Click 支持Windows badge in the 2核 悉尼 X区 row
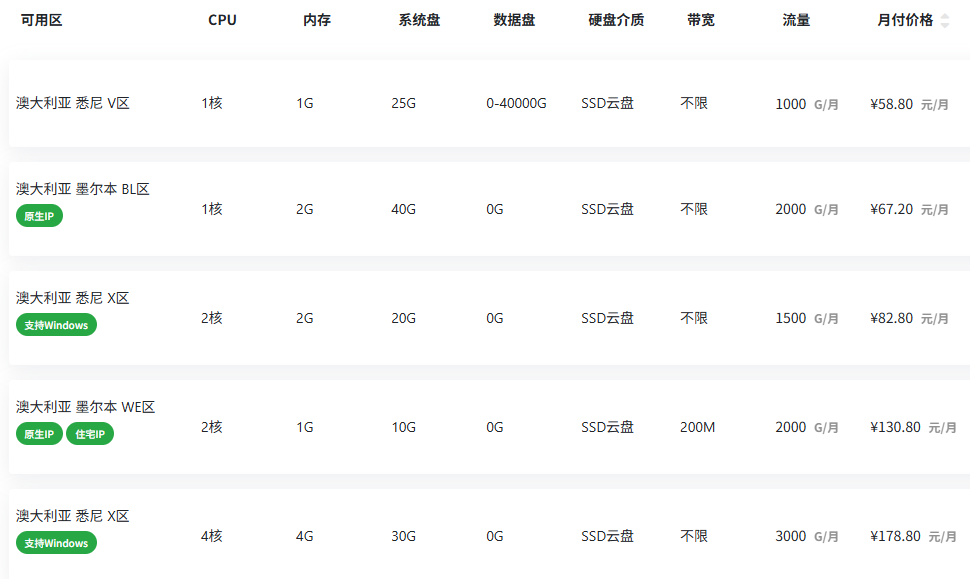The image size is (970, 579). tap(57, 325)
